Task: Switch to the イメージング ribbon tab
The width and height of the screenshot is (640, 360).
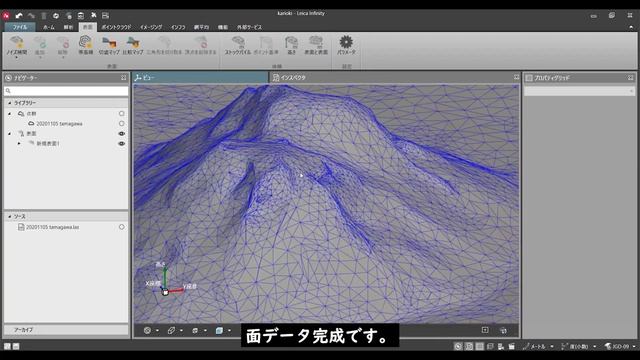Action: (x=151, y=27)
